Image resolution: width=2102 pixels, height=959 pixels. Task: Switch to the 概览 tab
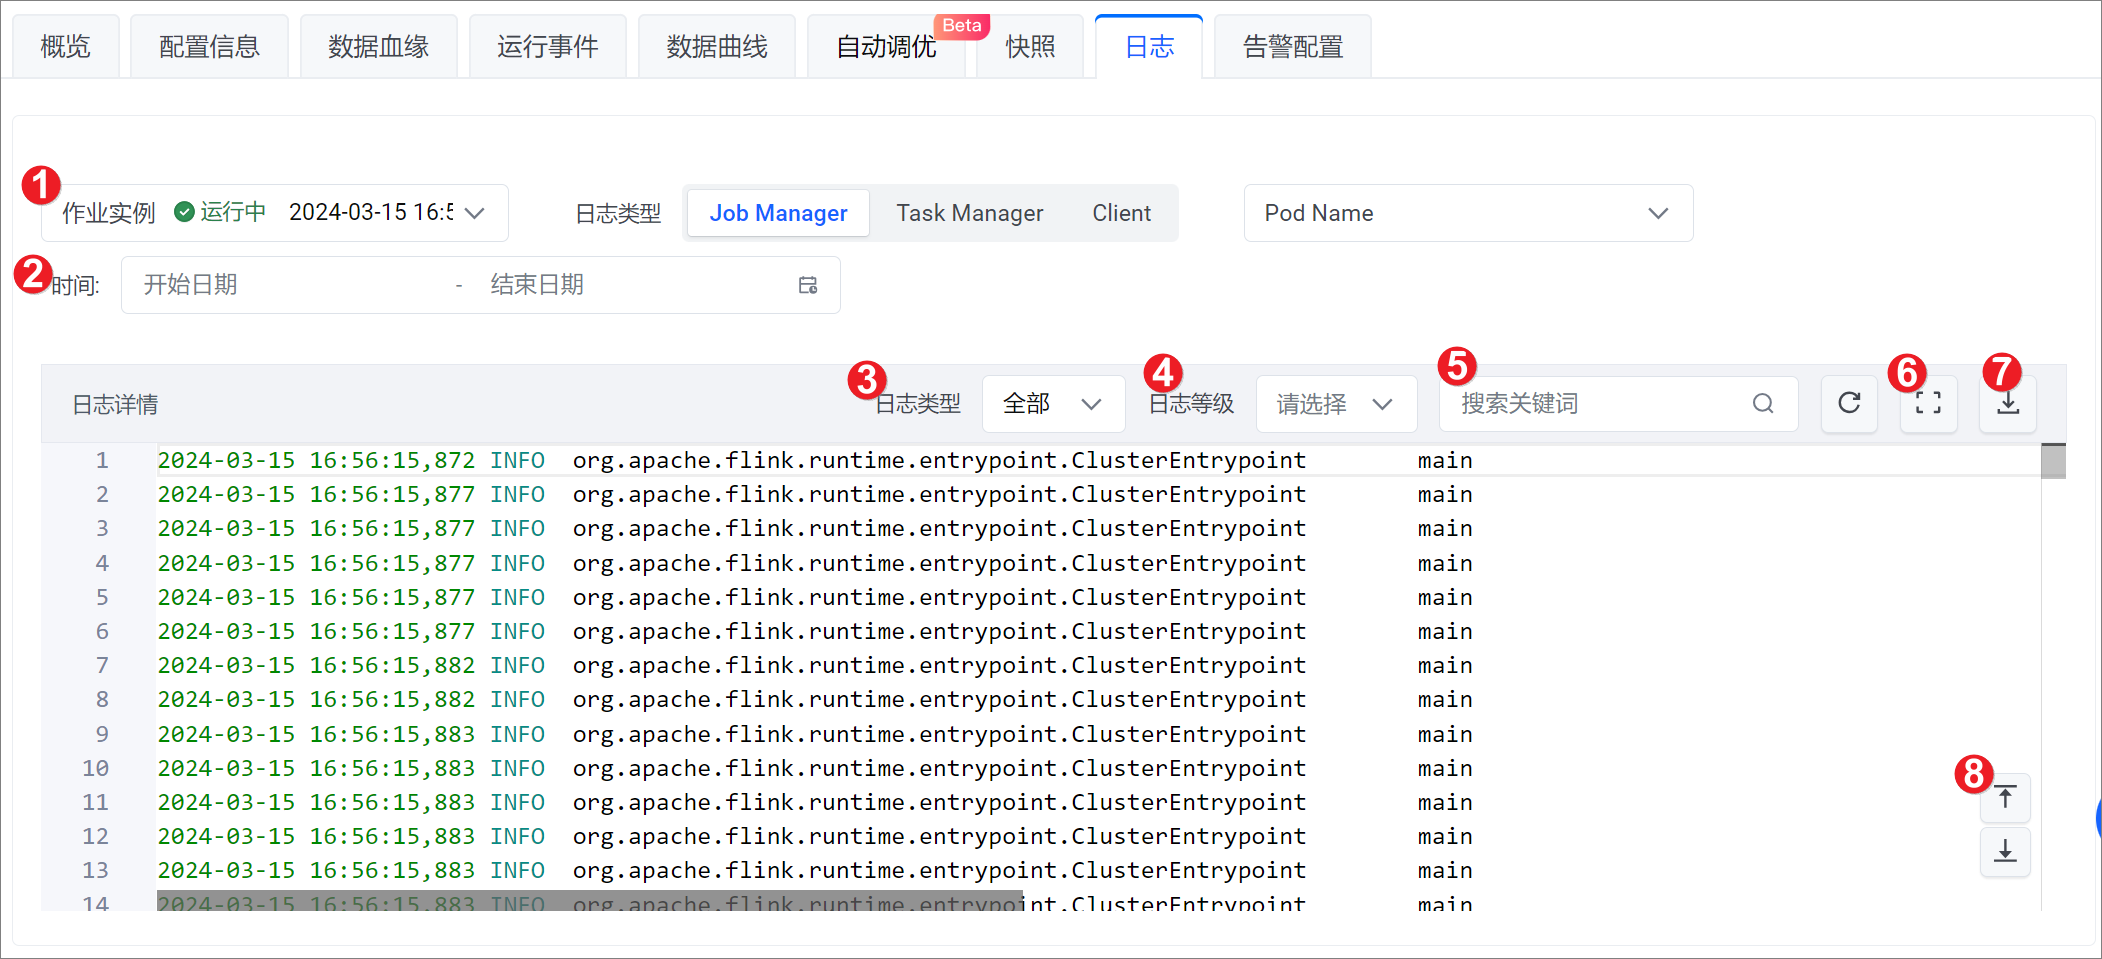click(66, 47)
